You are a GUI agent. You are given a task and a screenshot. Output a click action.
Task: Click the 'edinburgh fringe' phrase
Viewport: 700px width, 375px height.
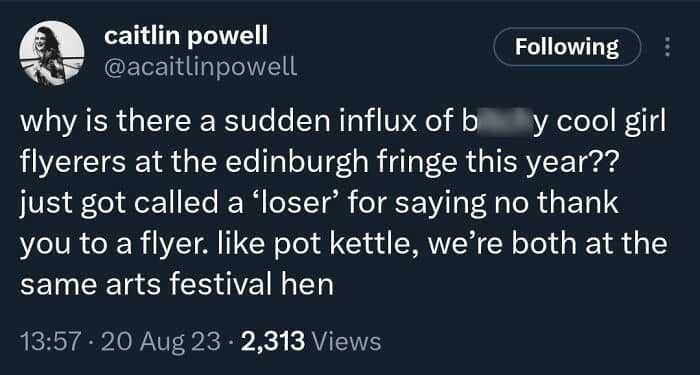click(341, 164)
